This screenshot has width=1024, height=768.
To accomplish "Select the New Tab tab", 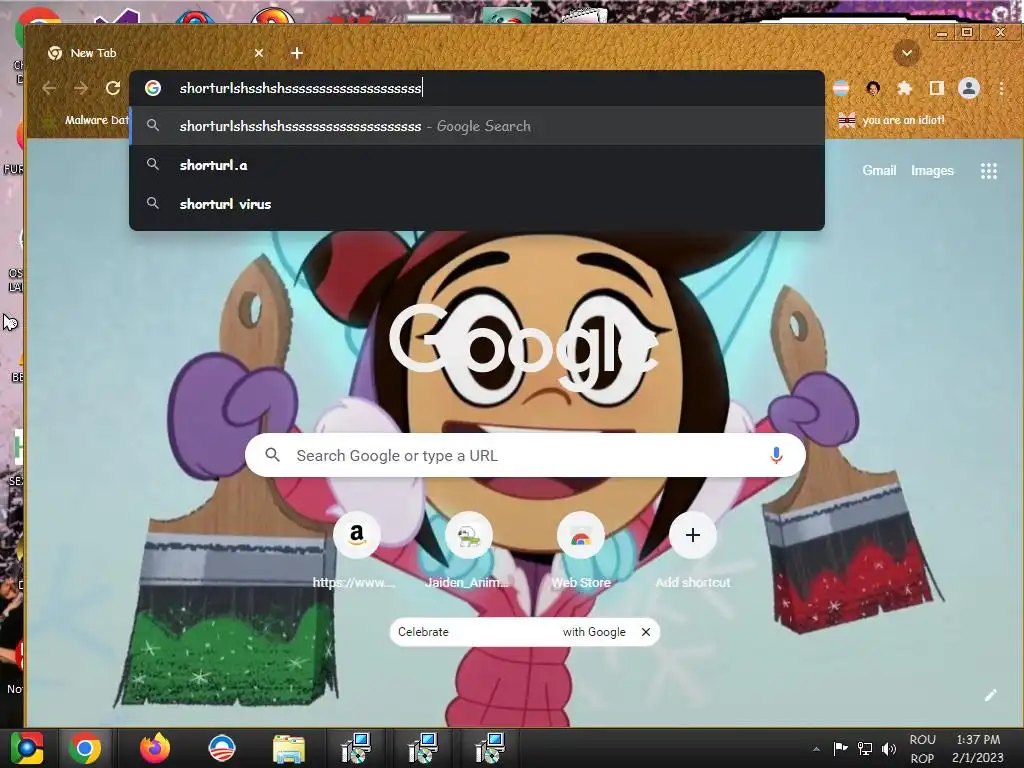I will coord(157,53).
